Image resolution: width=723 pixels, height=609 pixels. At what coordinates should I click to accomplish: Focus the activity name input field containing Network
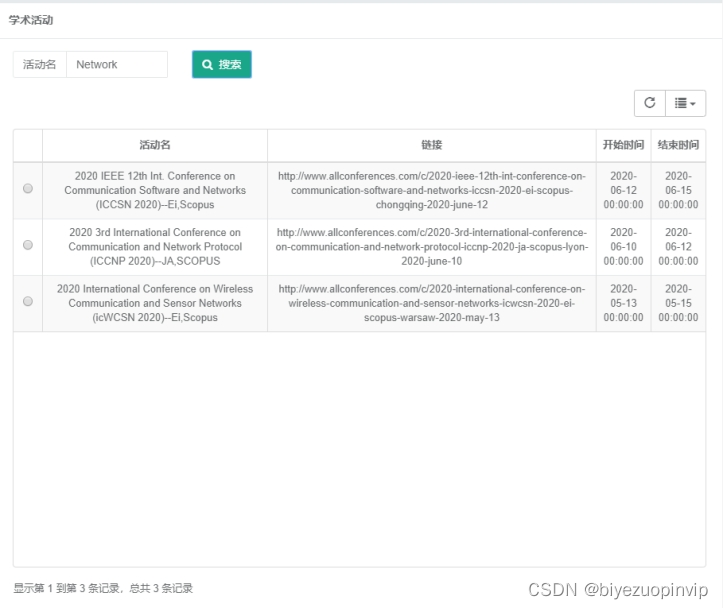click(x=117, y=65)
